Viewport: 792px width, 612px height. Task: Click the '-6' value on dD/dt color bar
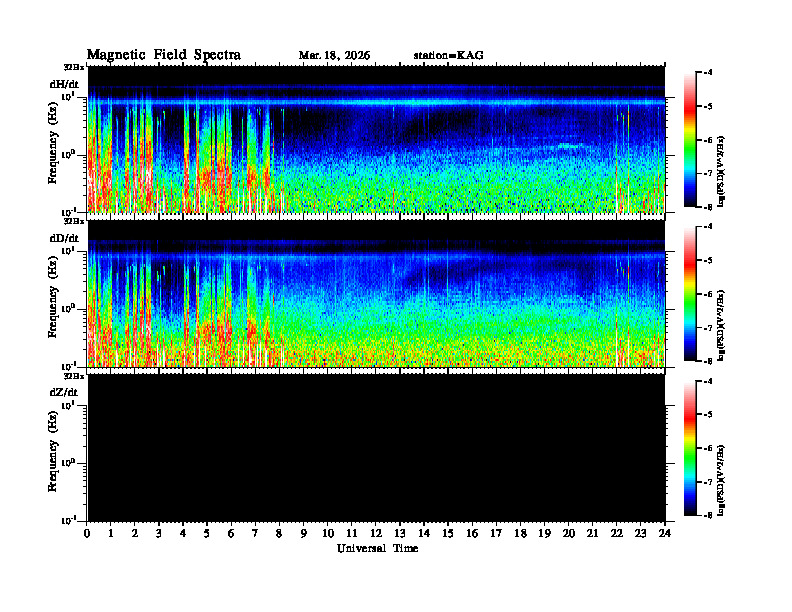[708, 294]
